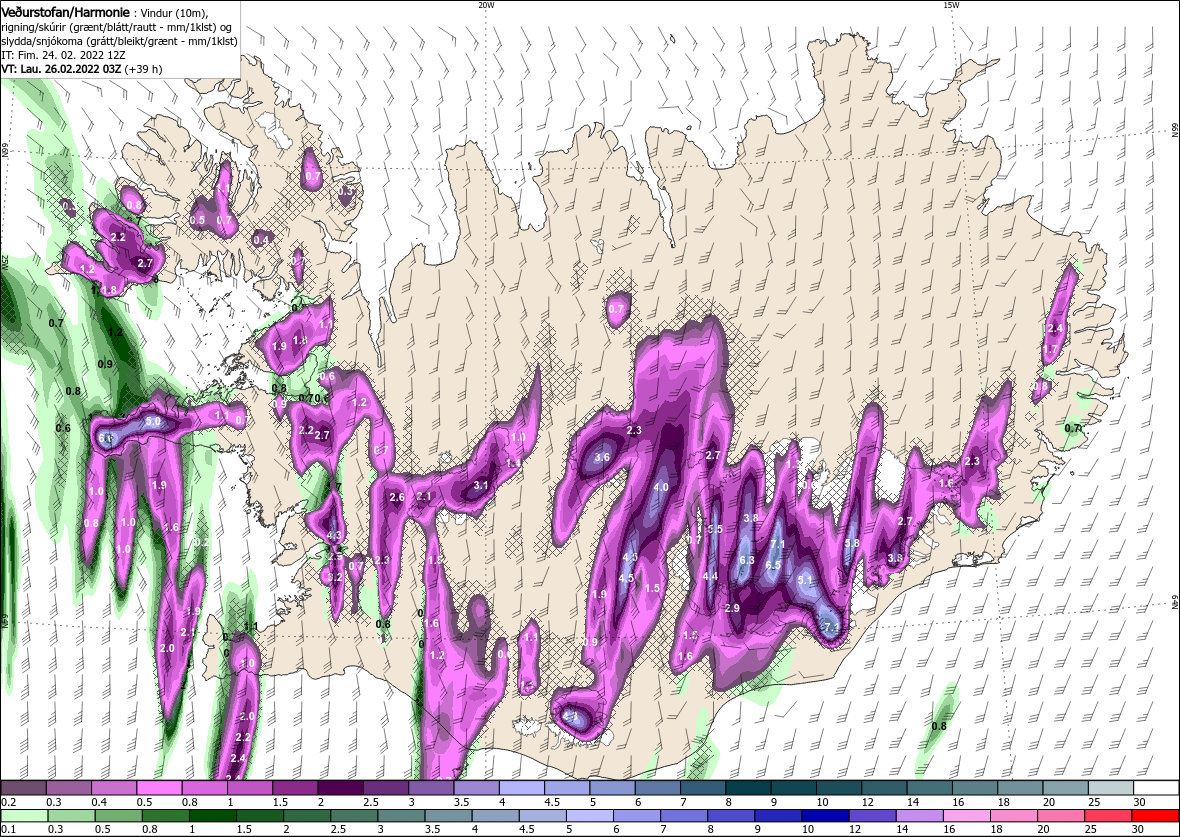The width and height of the screenshot is (1180, 837).
Task: Click the 0.4 value in the Westfjords
Action: [x=261, y=240]
